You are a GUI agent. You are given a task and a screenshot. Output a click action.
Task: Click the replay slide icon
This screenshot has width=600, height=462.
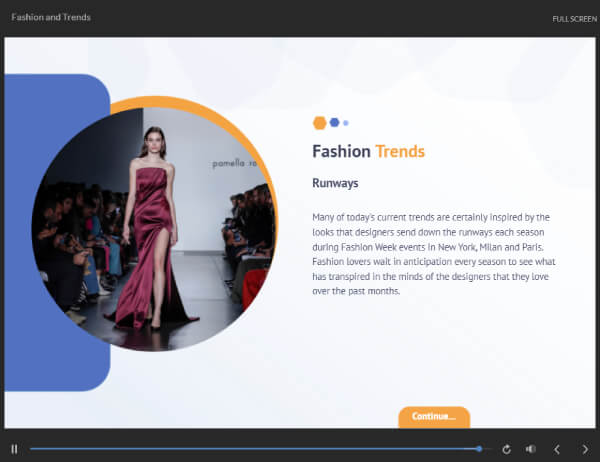pos(506,449)
